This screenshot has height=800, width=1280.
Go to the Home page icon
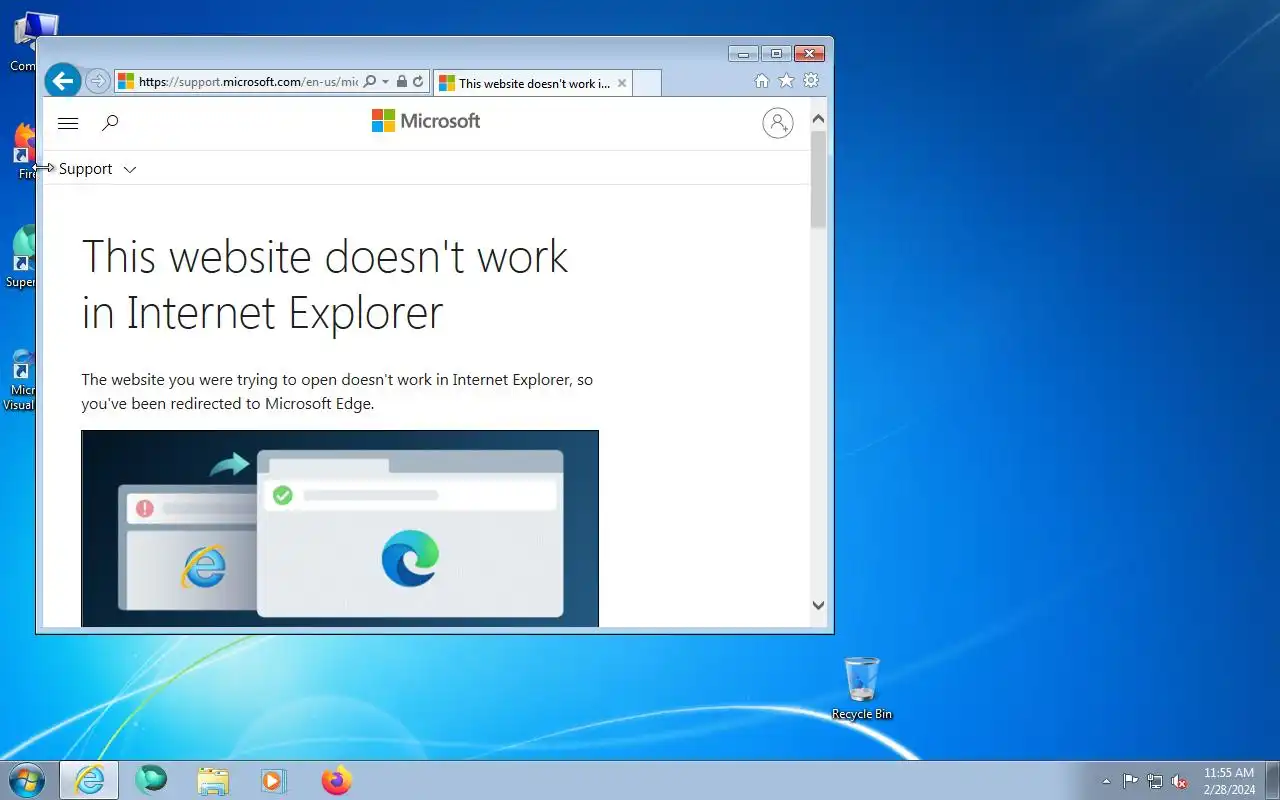pyautogui.click(x=762, y=81)
